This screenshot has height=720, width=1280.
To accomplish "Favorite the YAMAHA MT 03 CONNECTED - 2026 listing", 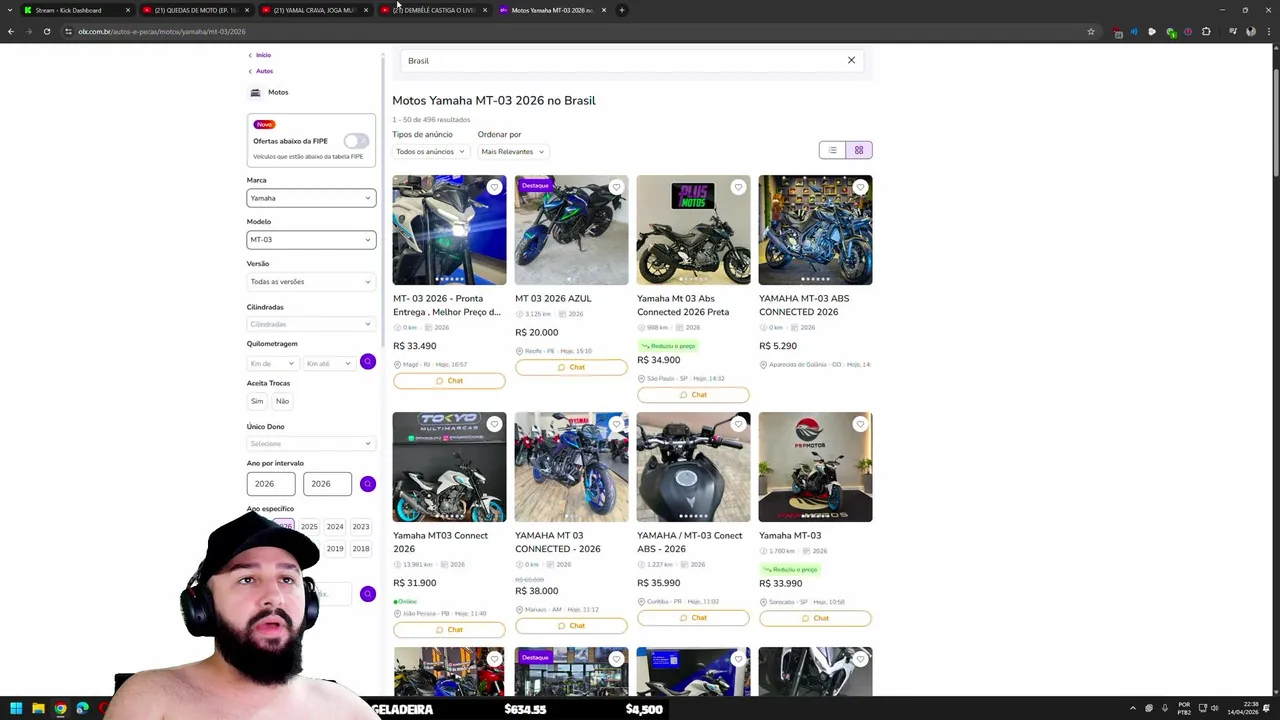I will [x=616, y=424].
